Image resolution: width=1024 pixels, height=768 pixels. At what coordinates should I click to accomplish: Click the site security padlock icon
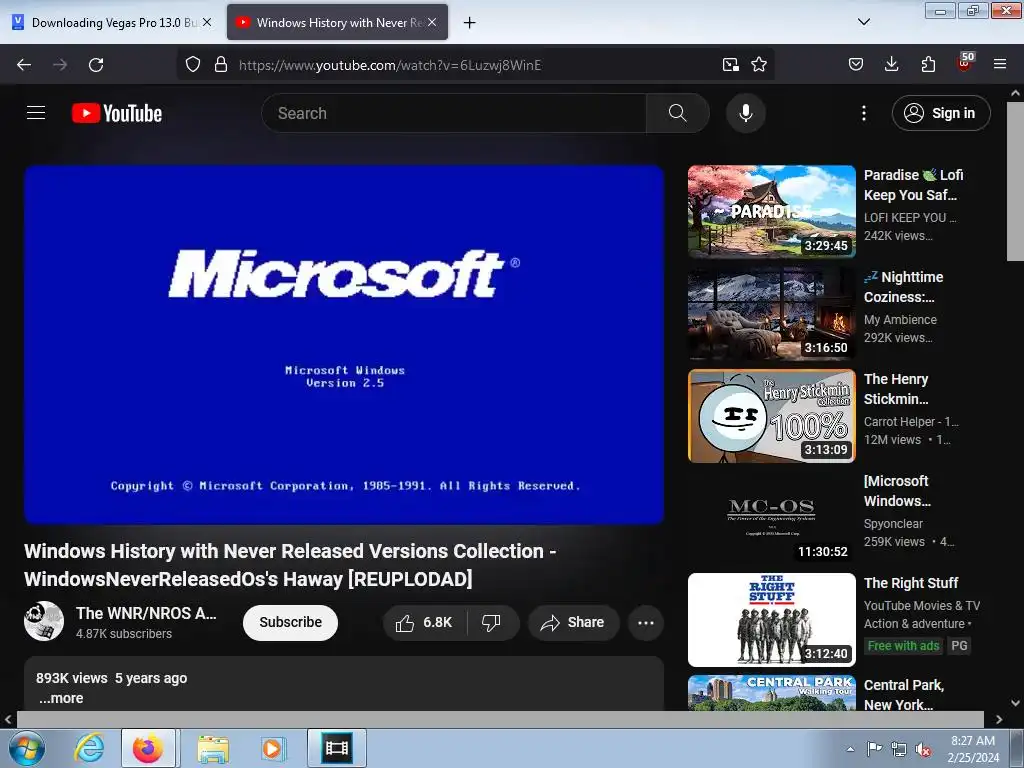point(221,64)
